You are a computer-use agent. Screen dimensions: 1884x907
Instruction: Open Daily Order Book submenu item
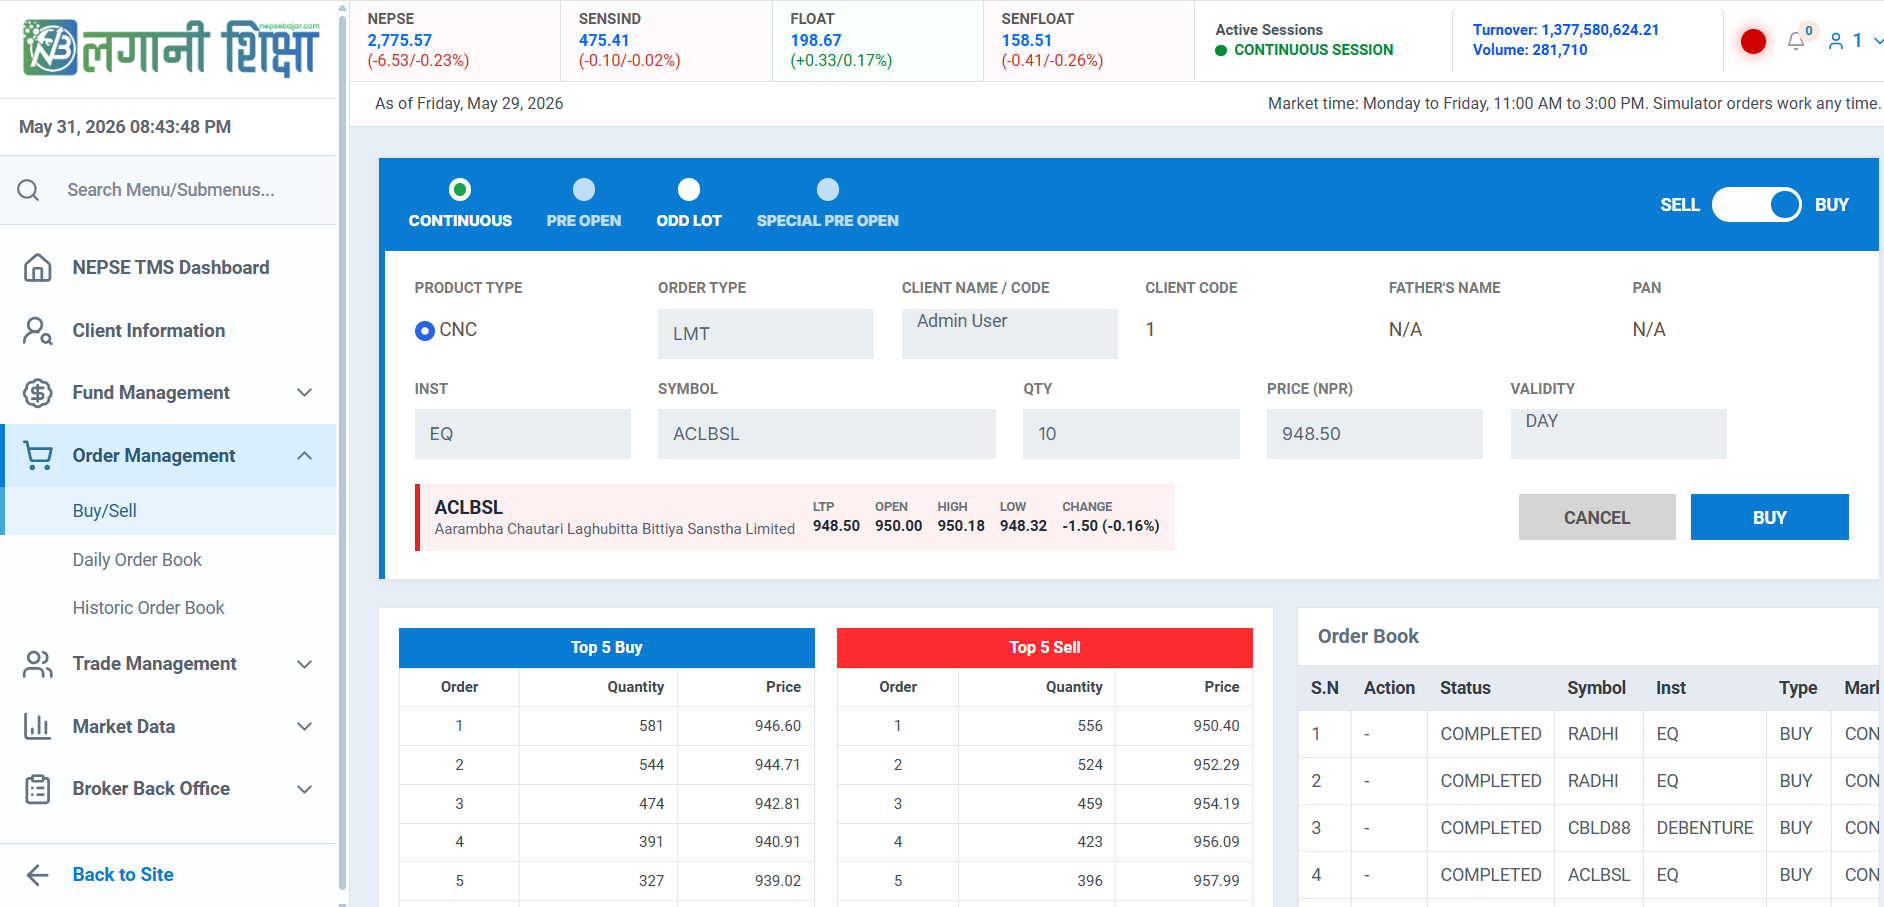coord(137,560)
